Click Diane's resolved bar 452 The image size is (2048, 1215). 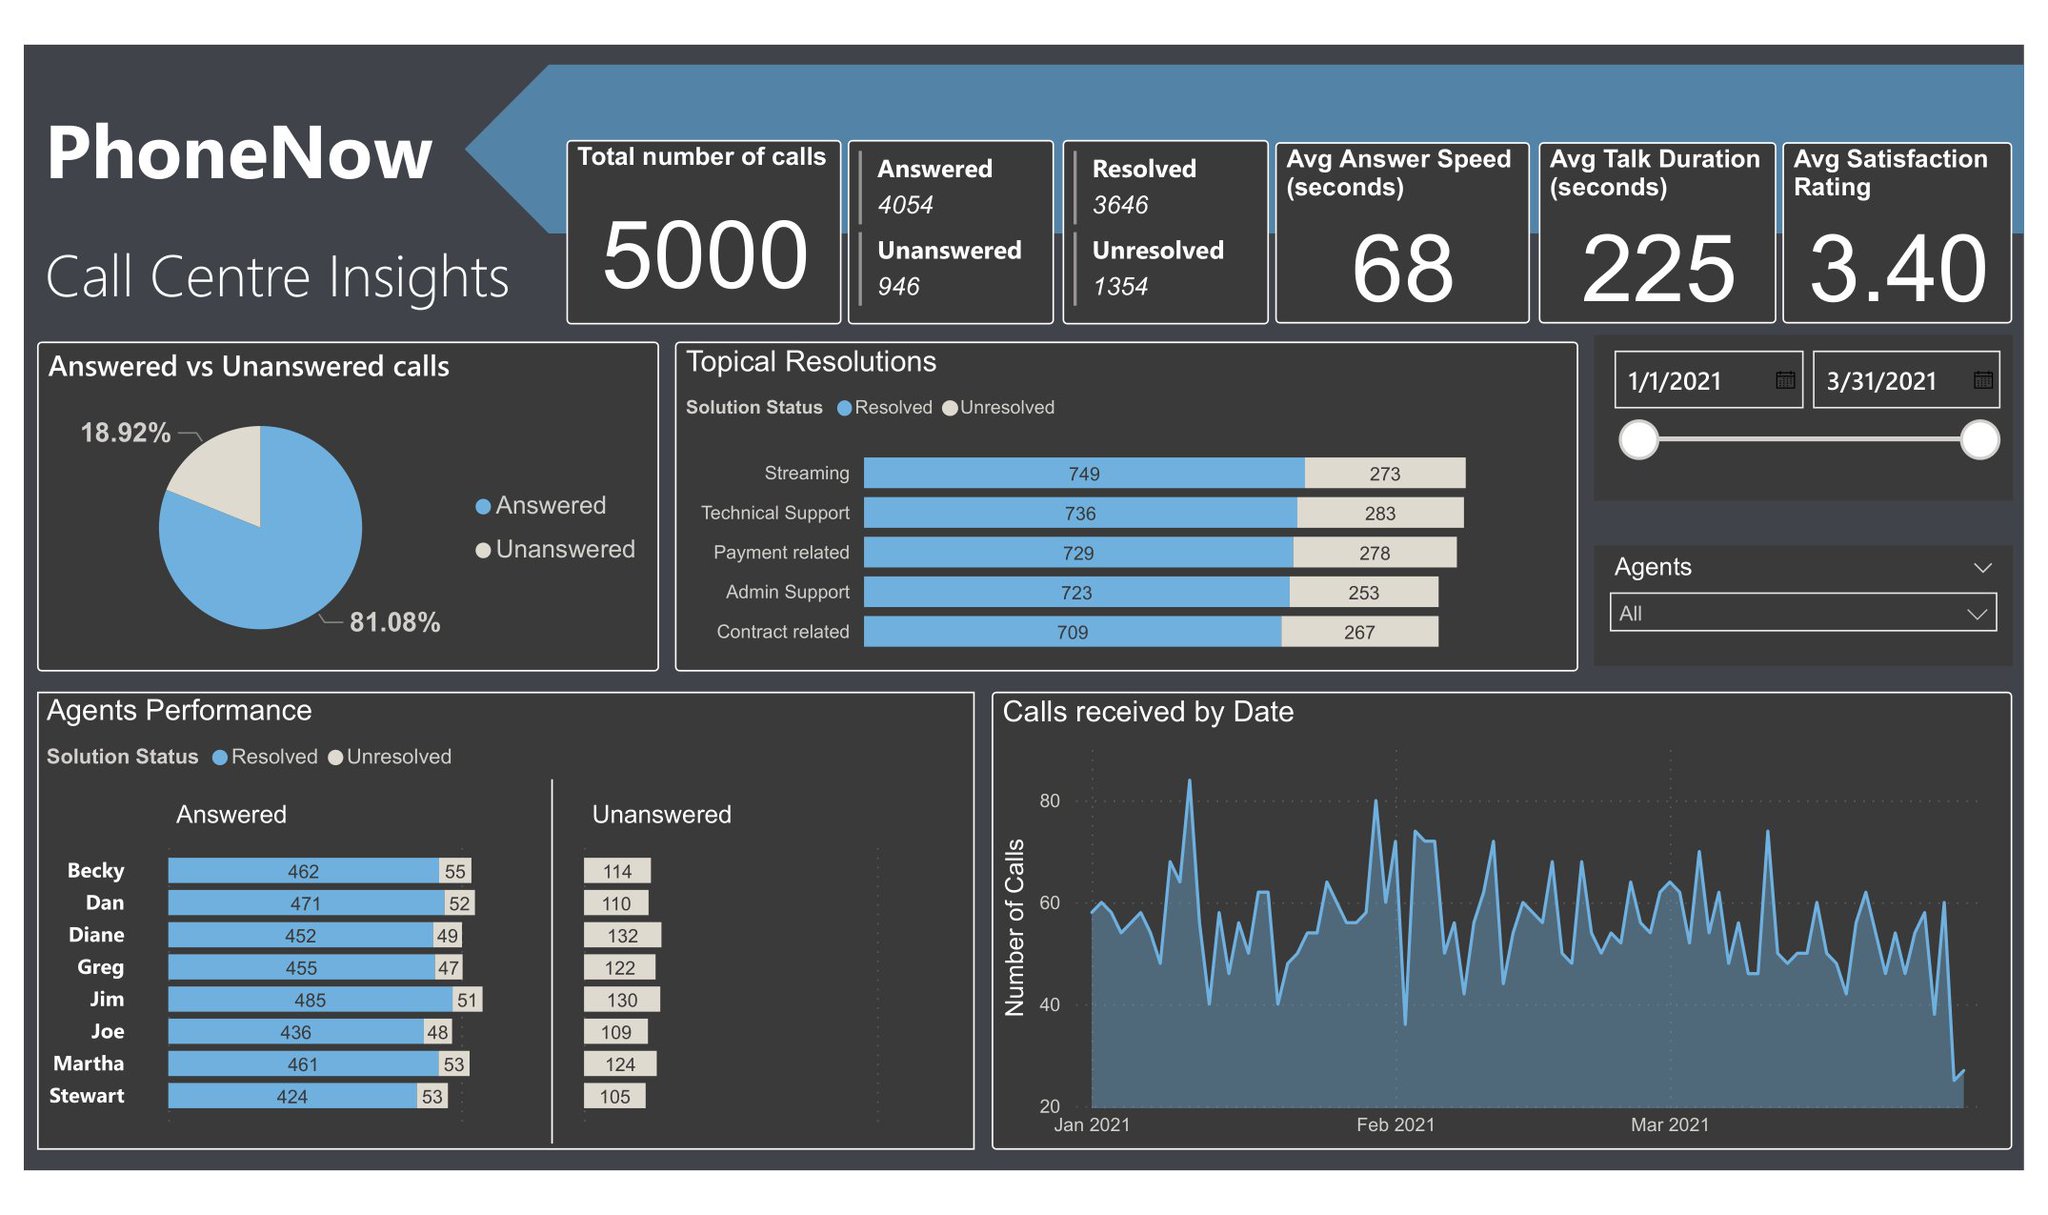point(300,935)
